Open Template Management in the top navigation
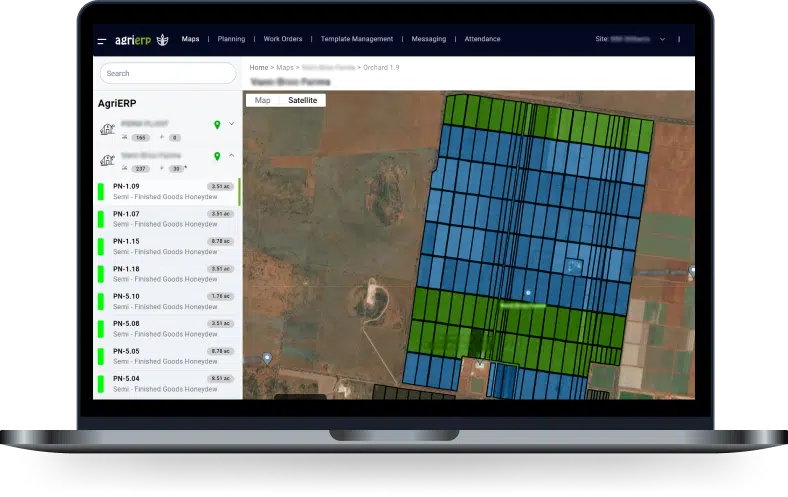 click(x=355, y=40)
